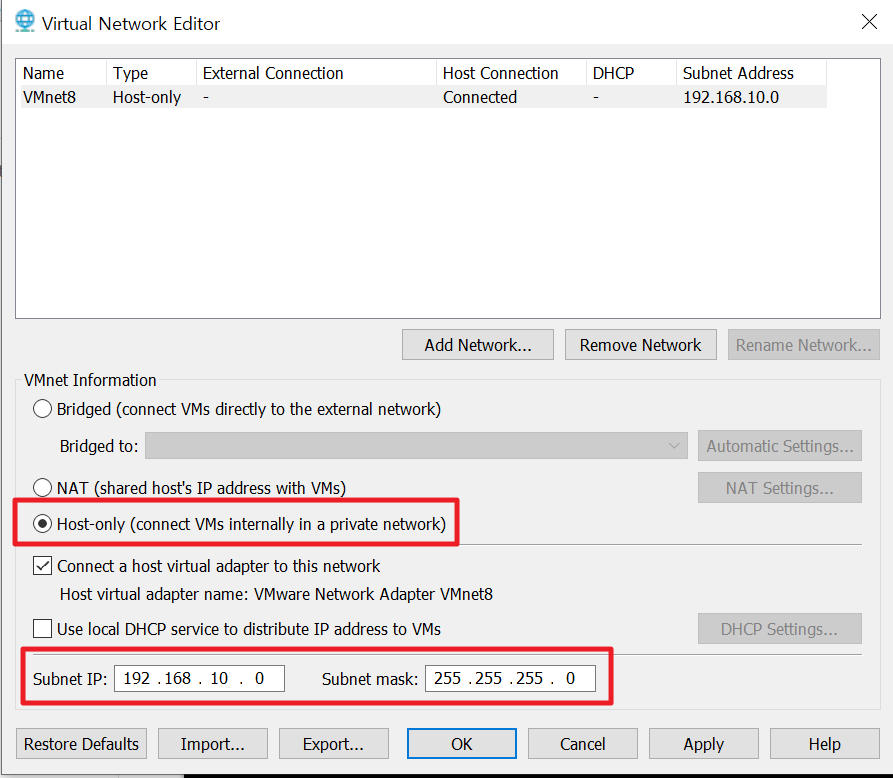Click the Import button
This screenshot has width=893, height=778.
coord(212,744)
